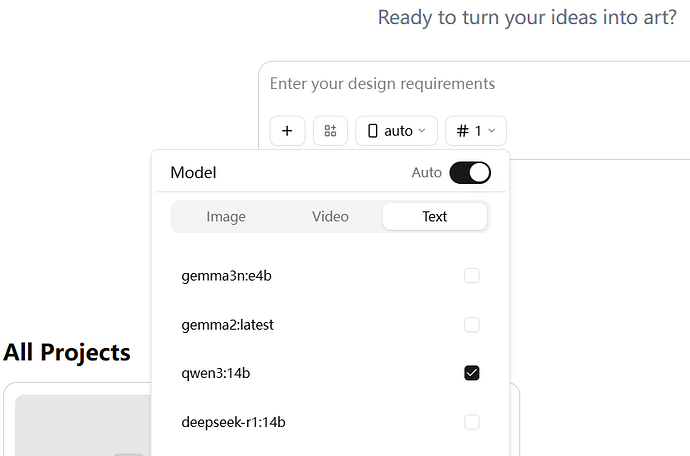
Task: Click the gemma3n:e4b model name
Action: coord(226,276)
